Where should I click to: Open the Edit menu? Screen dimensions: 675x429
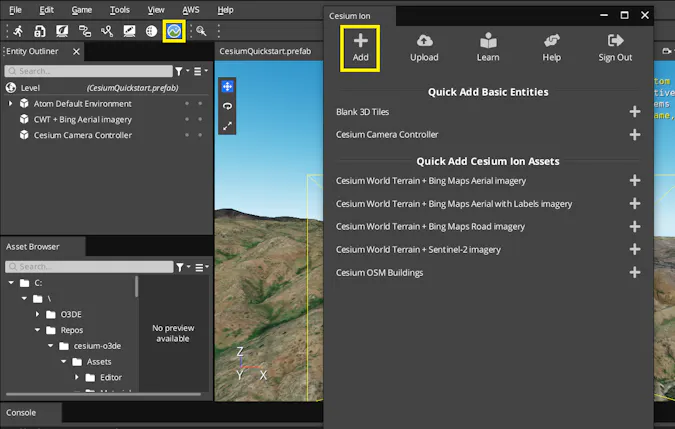[x=46, y=9]
